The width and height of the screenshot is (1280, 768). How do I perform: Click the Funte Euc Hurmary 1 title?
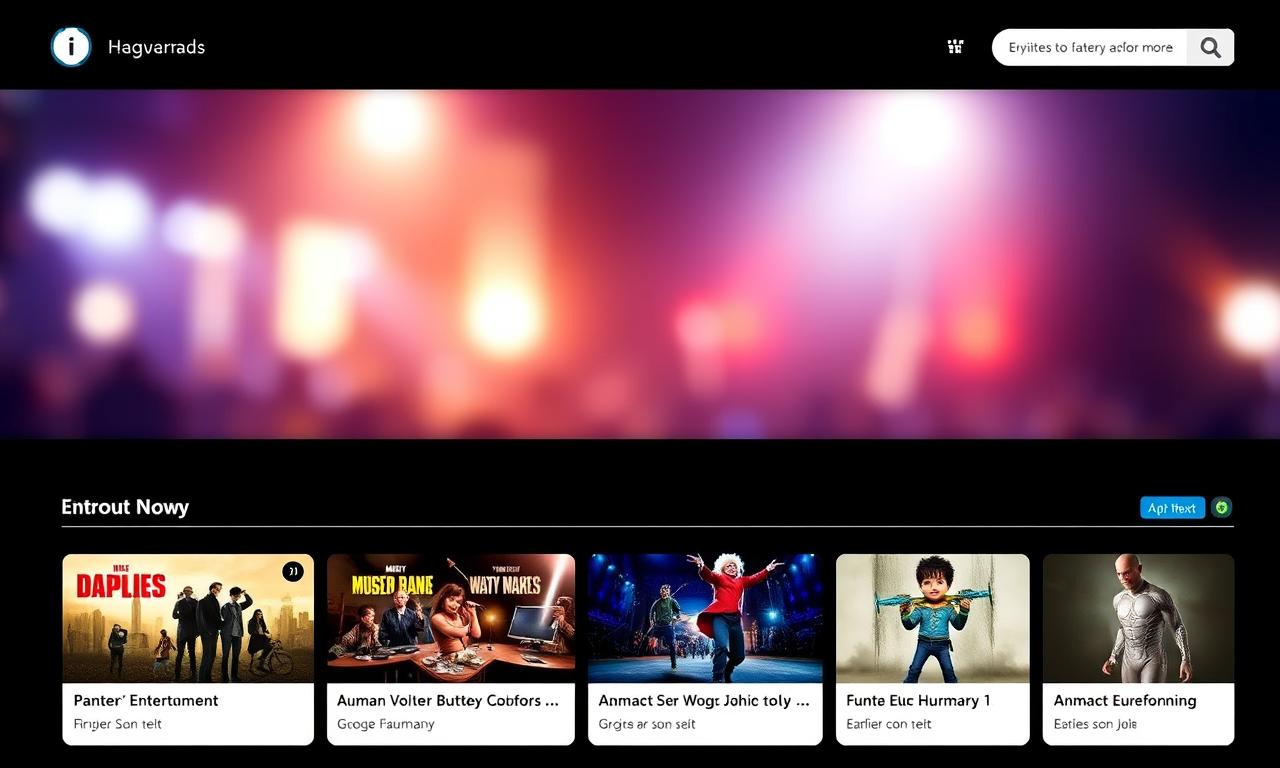(918, 701)
